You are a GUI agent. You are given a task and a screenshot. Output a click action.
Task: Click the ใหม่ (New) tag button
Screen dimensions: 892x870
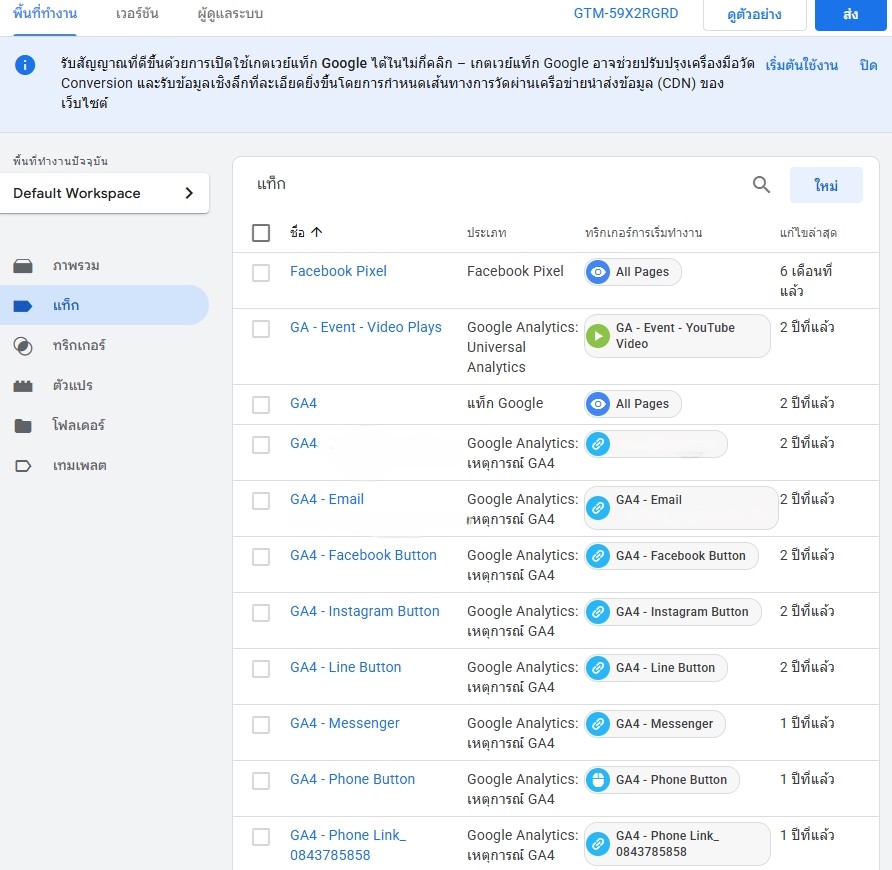tap(826, 185)
